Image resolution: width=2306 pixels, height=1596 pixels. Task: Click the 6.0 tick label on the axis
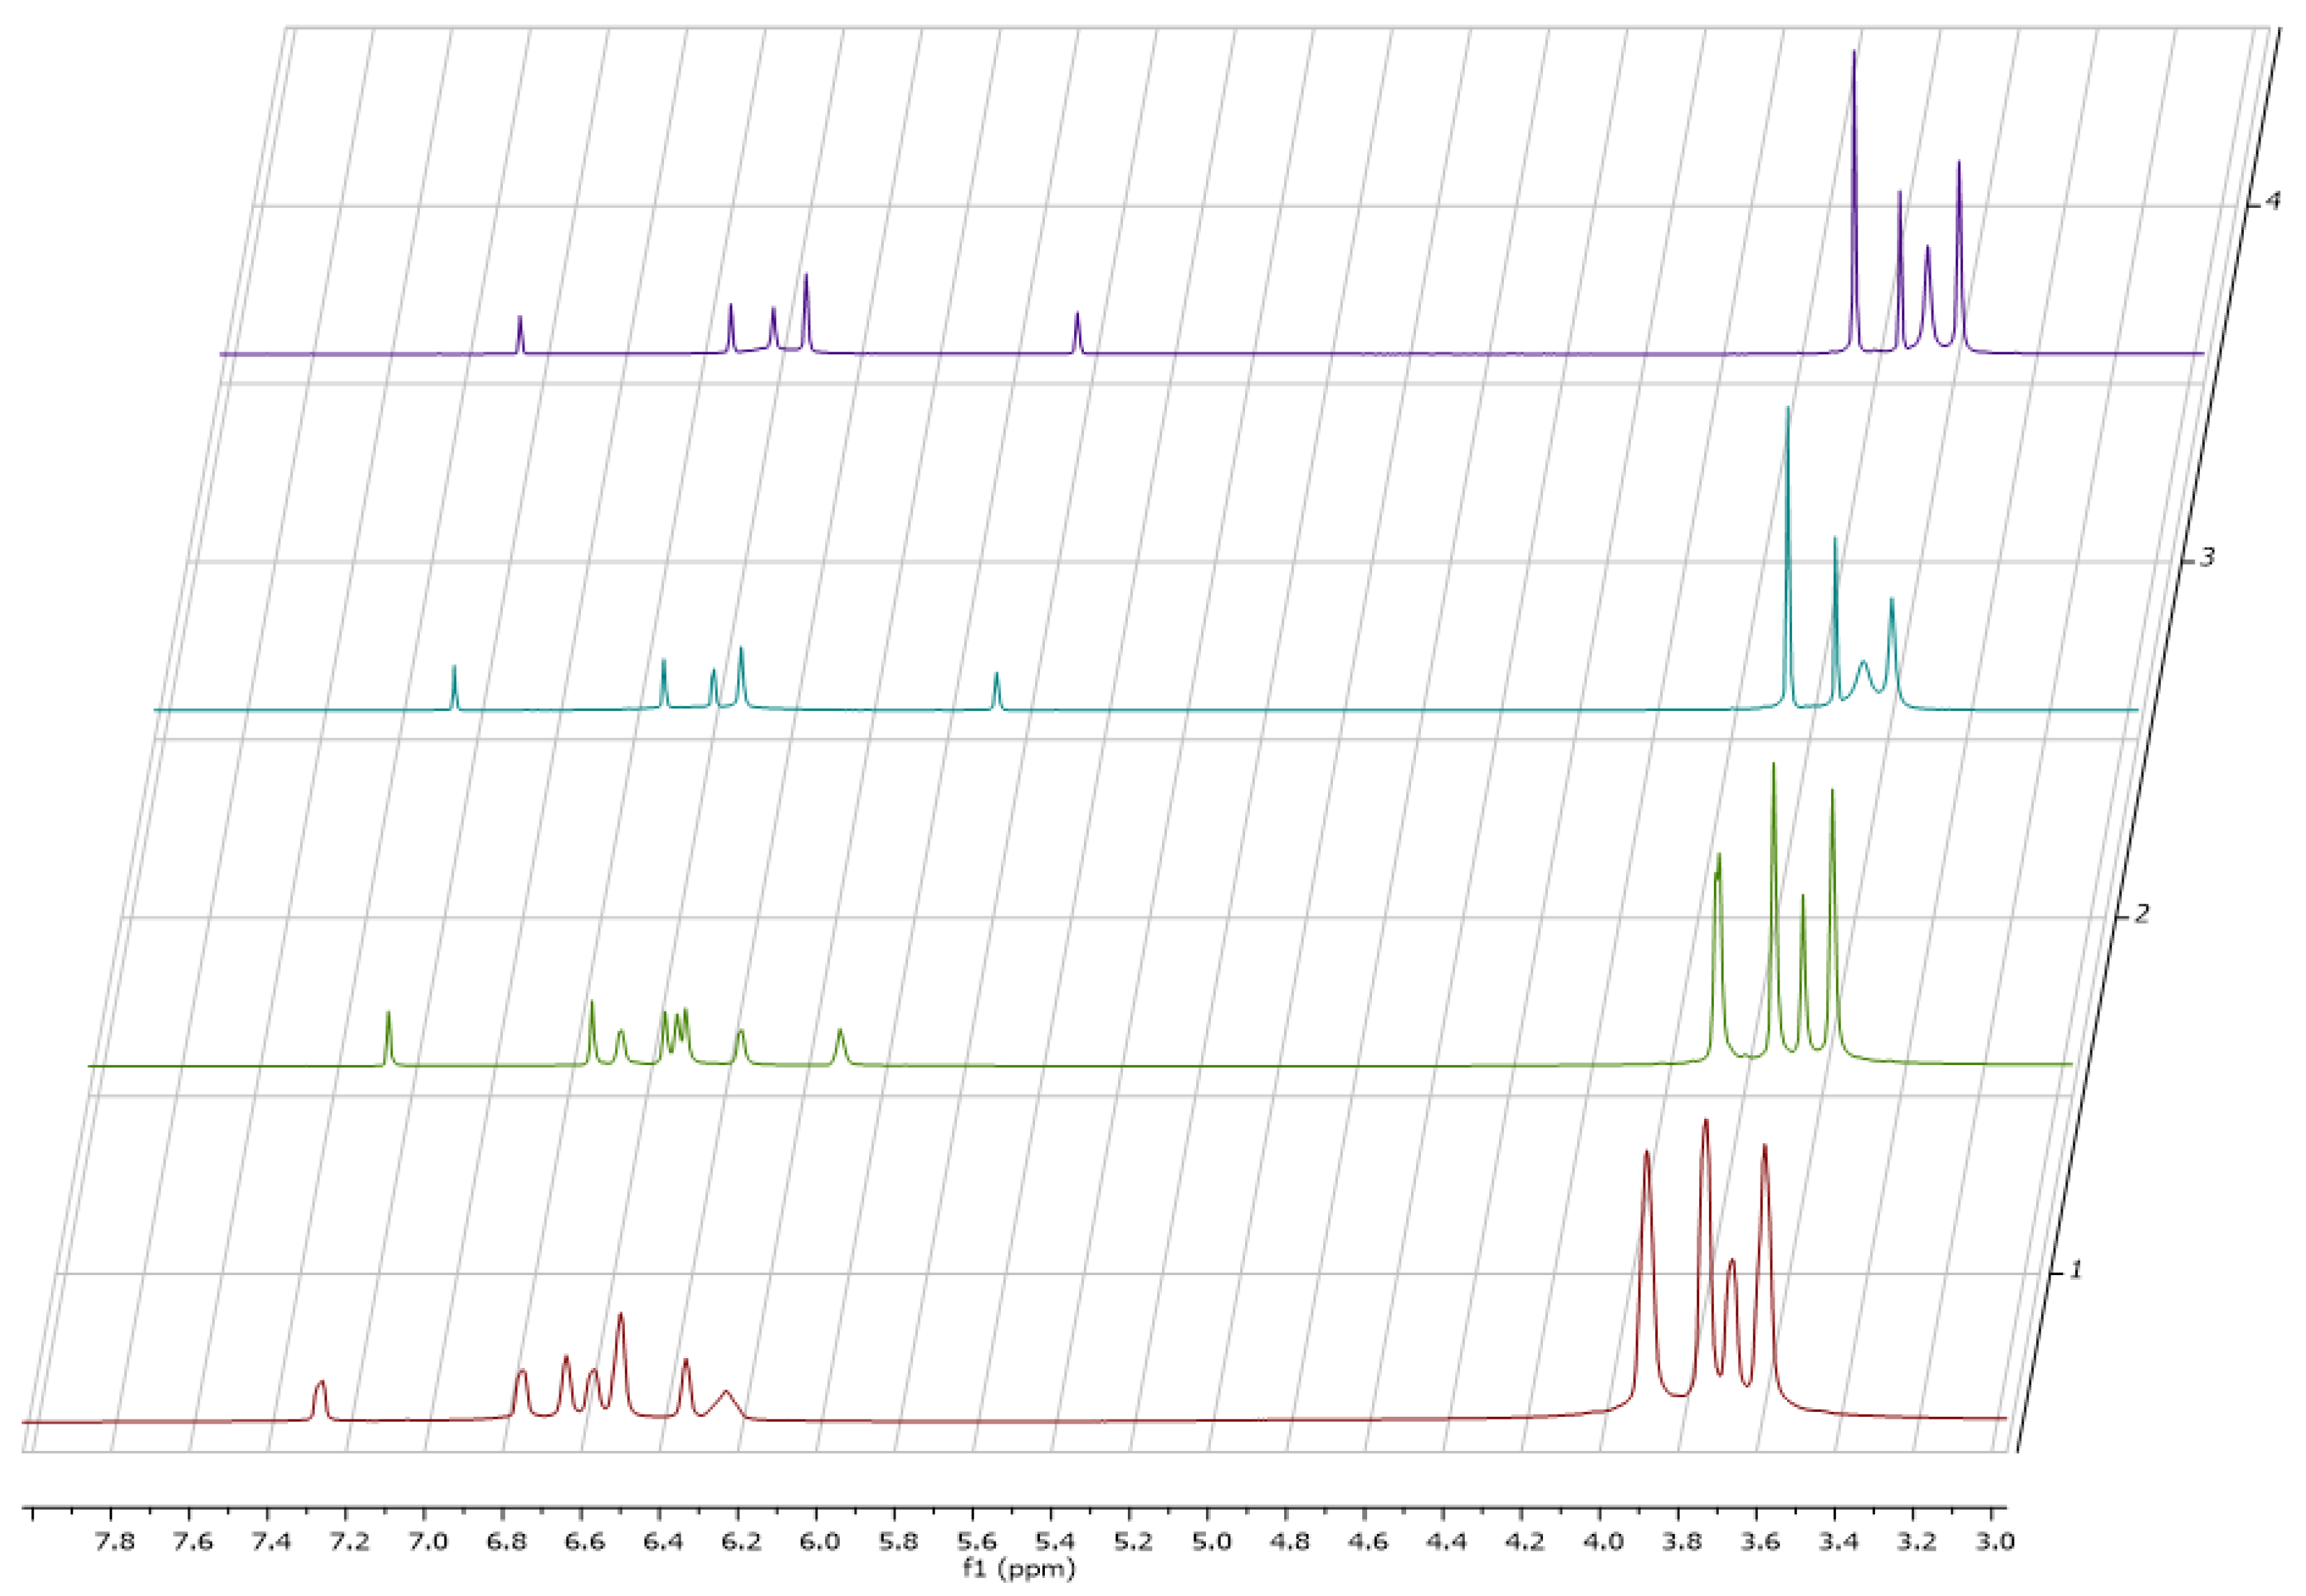(x=819, y=1541)
